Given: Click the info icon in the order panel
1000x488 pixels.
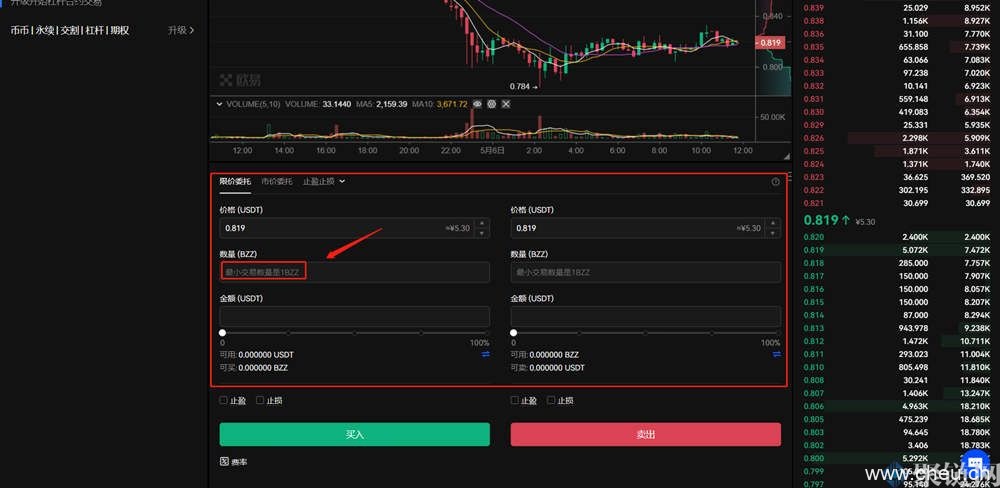Looking at the screenshot, I should [775, 182].
